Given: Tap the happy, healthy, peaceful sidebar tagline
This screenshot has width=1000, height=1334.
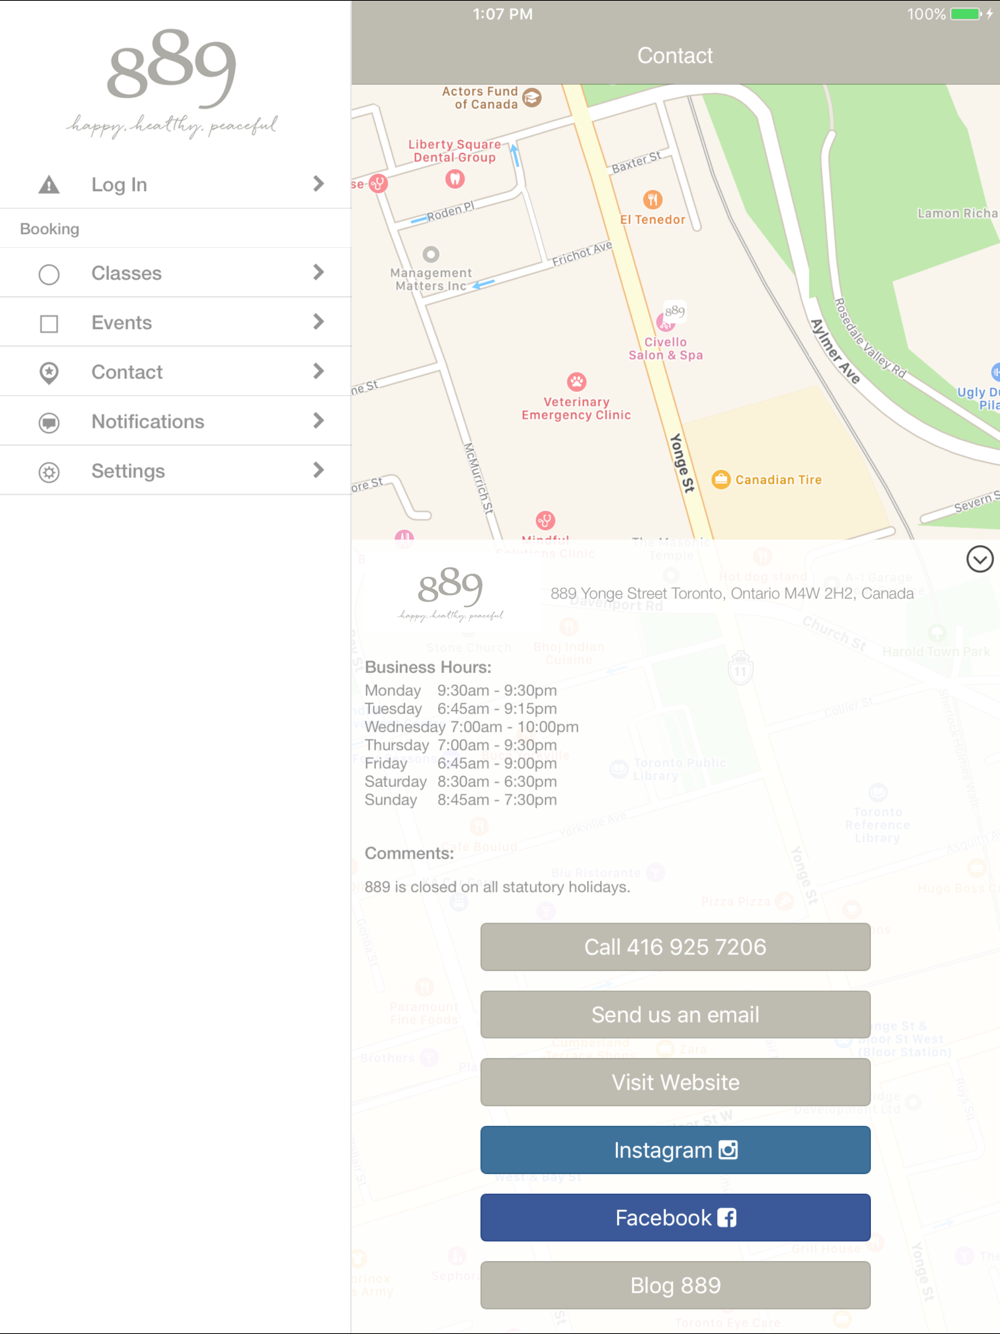Looking at the screenshot, I should pyautogui.click(x=172, y=126).
